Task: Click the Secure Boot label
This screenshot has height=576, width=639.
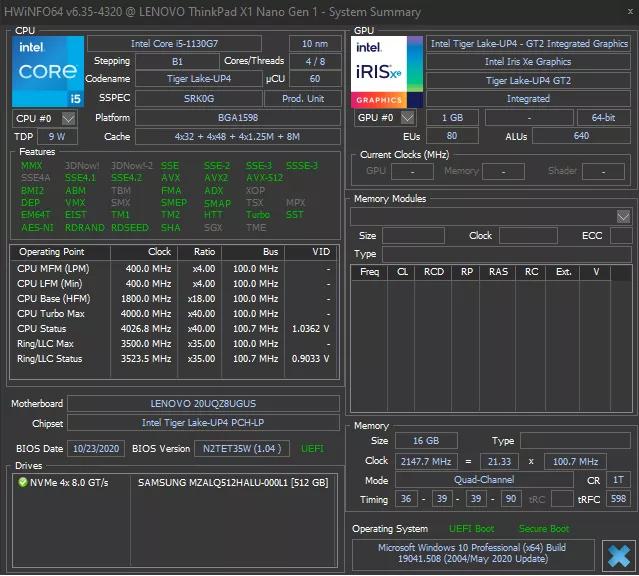Action: pyautogui.click(x=544, y=529)
